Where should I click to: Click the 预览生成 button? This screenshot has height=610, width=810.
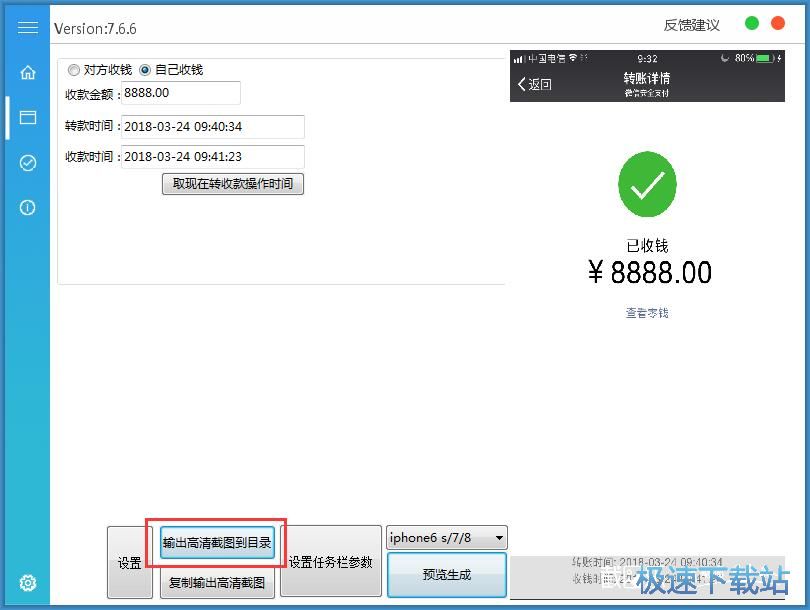click(x=447, y=574)
